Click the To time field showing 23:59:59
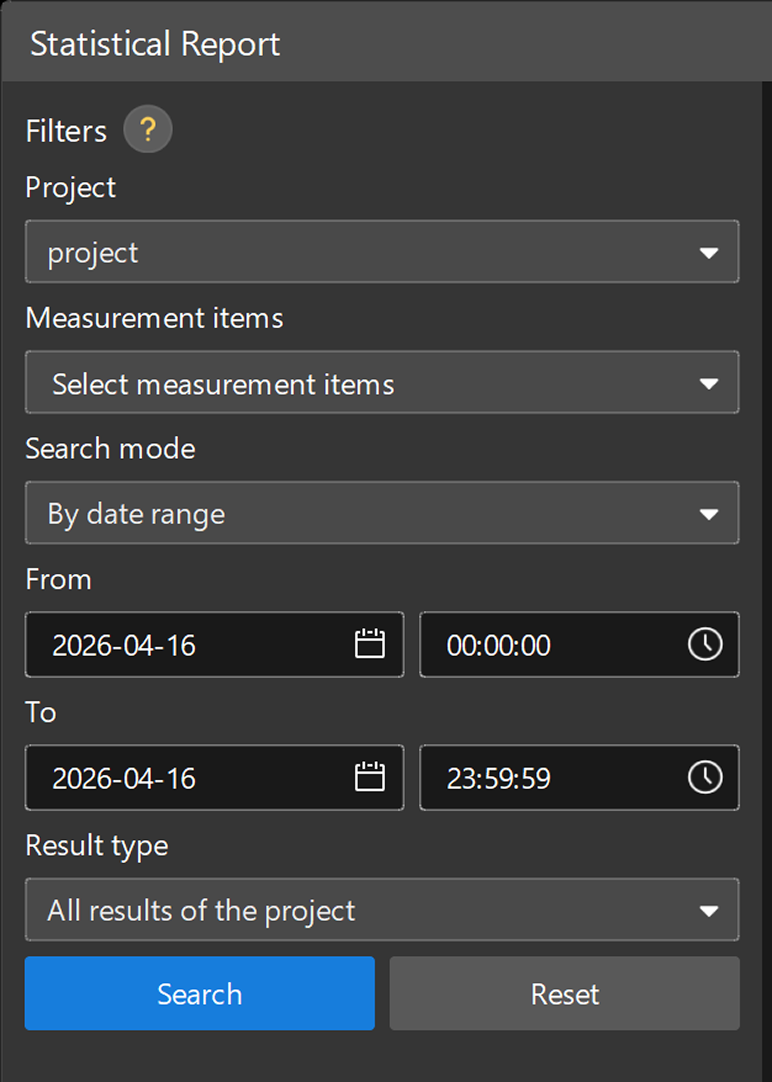The height and width of the screenshot is (1082, 772). [499, 778]
